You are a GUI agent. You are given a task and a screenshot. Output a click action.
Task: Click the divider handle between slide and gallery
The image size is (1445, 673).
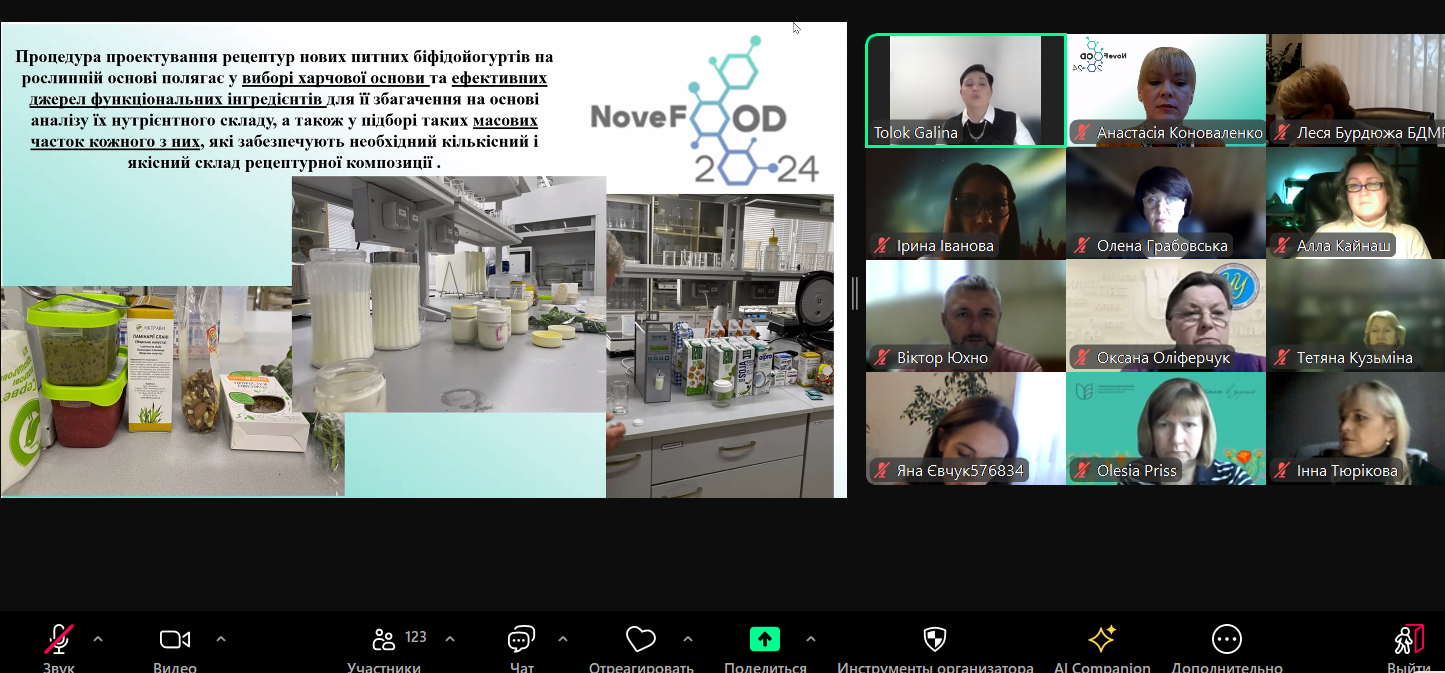click(x=855, y=293)
